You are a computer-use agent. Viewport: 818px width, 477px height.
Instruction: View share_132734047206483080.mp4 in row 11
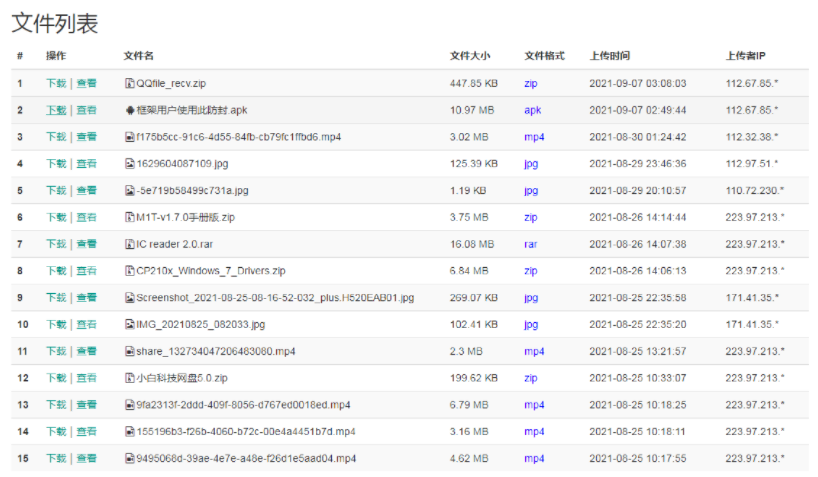point(87,351)
